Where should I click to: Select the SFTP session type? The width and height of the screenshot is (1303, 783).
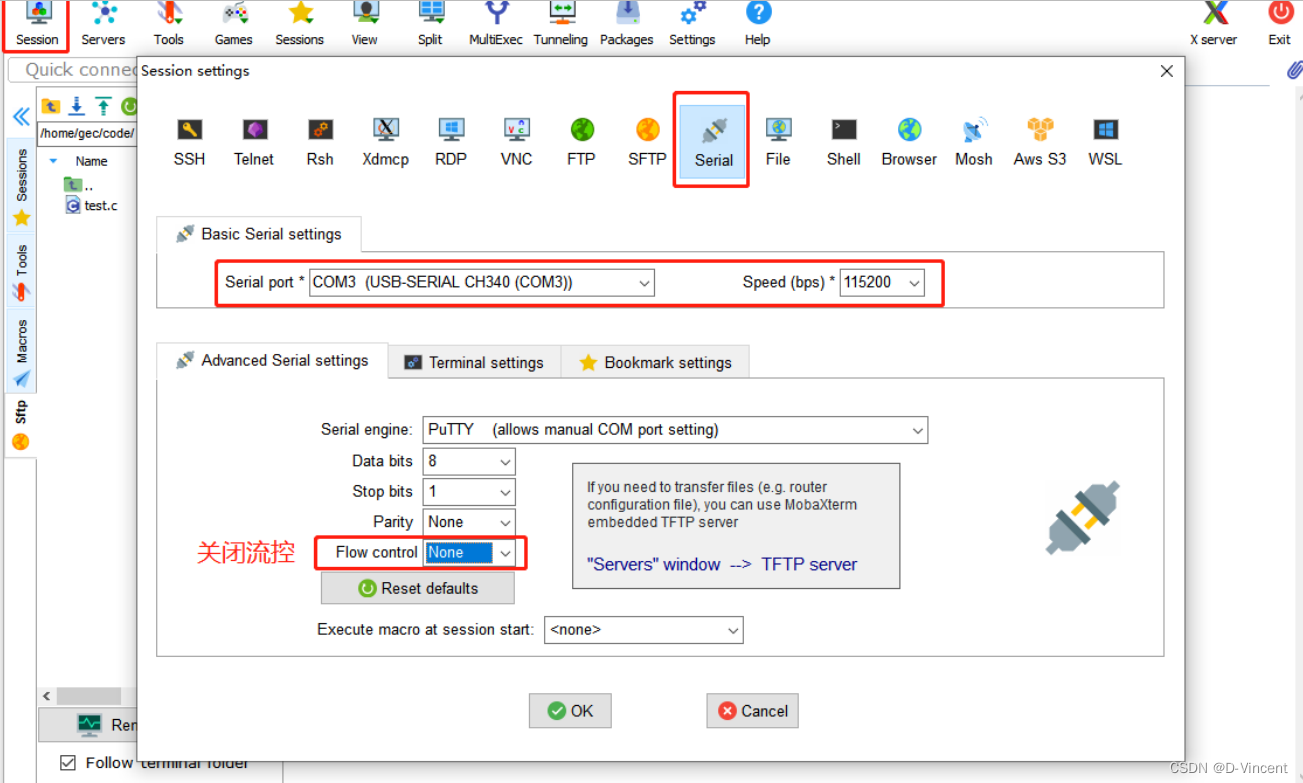point(647,142)
